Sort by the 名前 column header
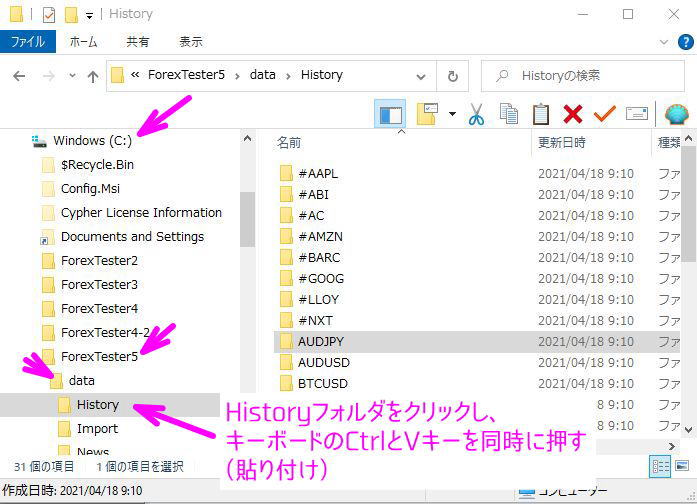This screenshot has height=504, width=697. tap(289, 143)
